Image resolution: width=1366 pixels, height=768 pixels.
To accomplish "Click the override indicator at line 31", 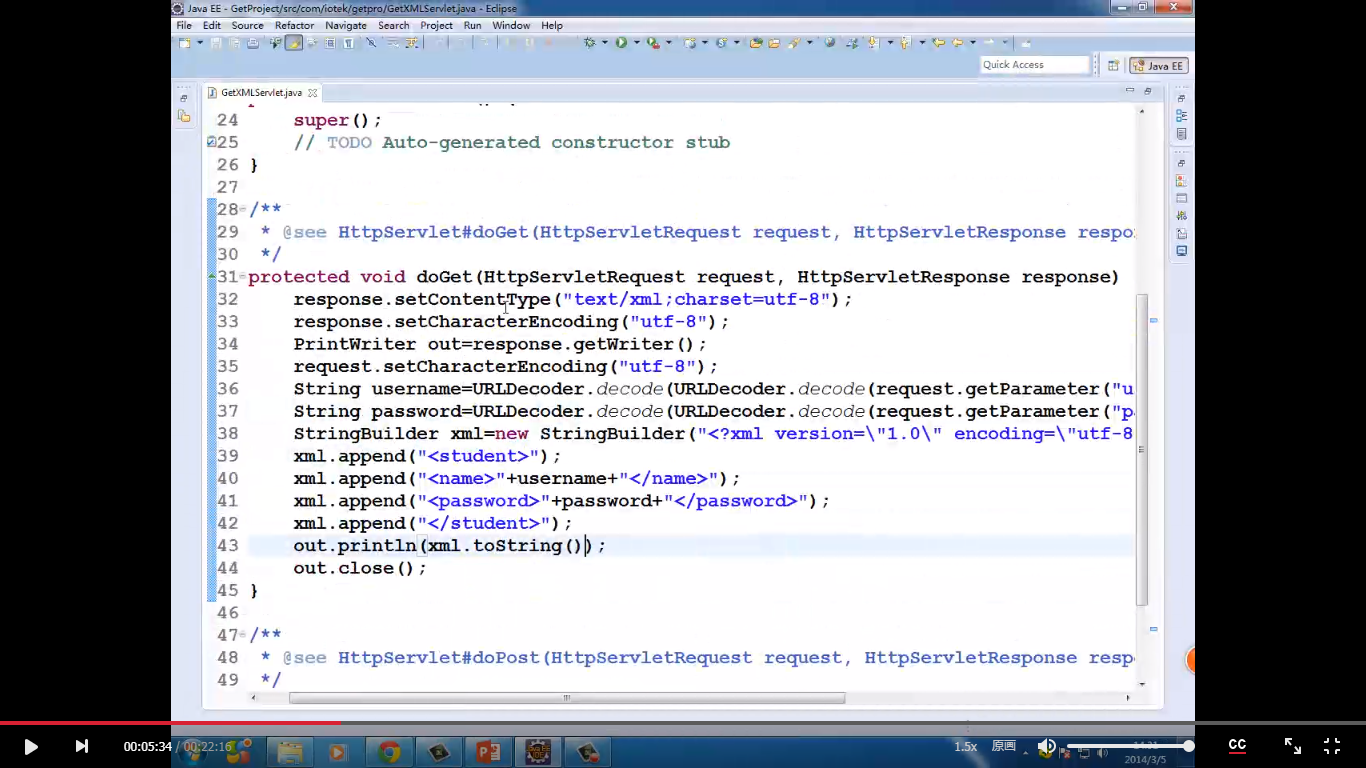I will (x=211, y=277).
